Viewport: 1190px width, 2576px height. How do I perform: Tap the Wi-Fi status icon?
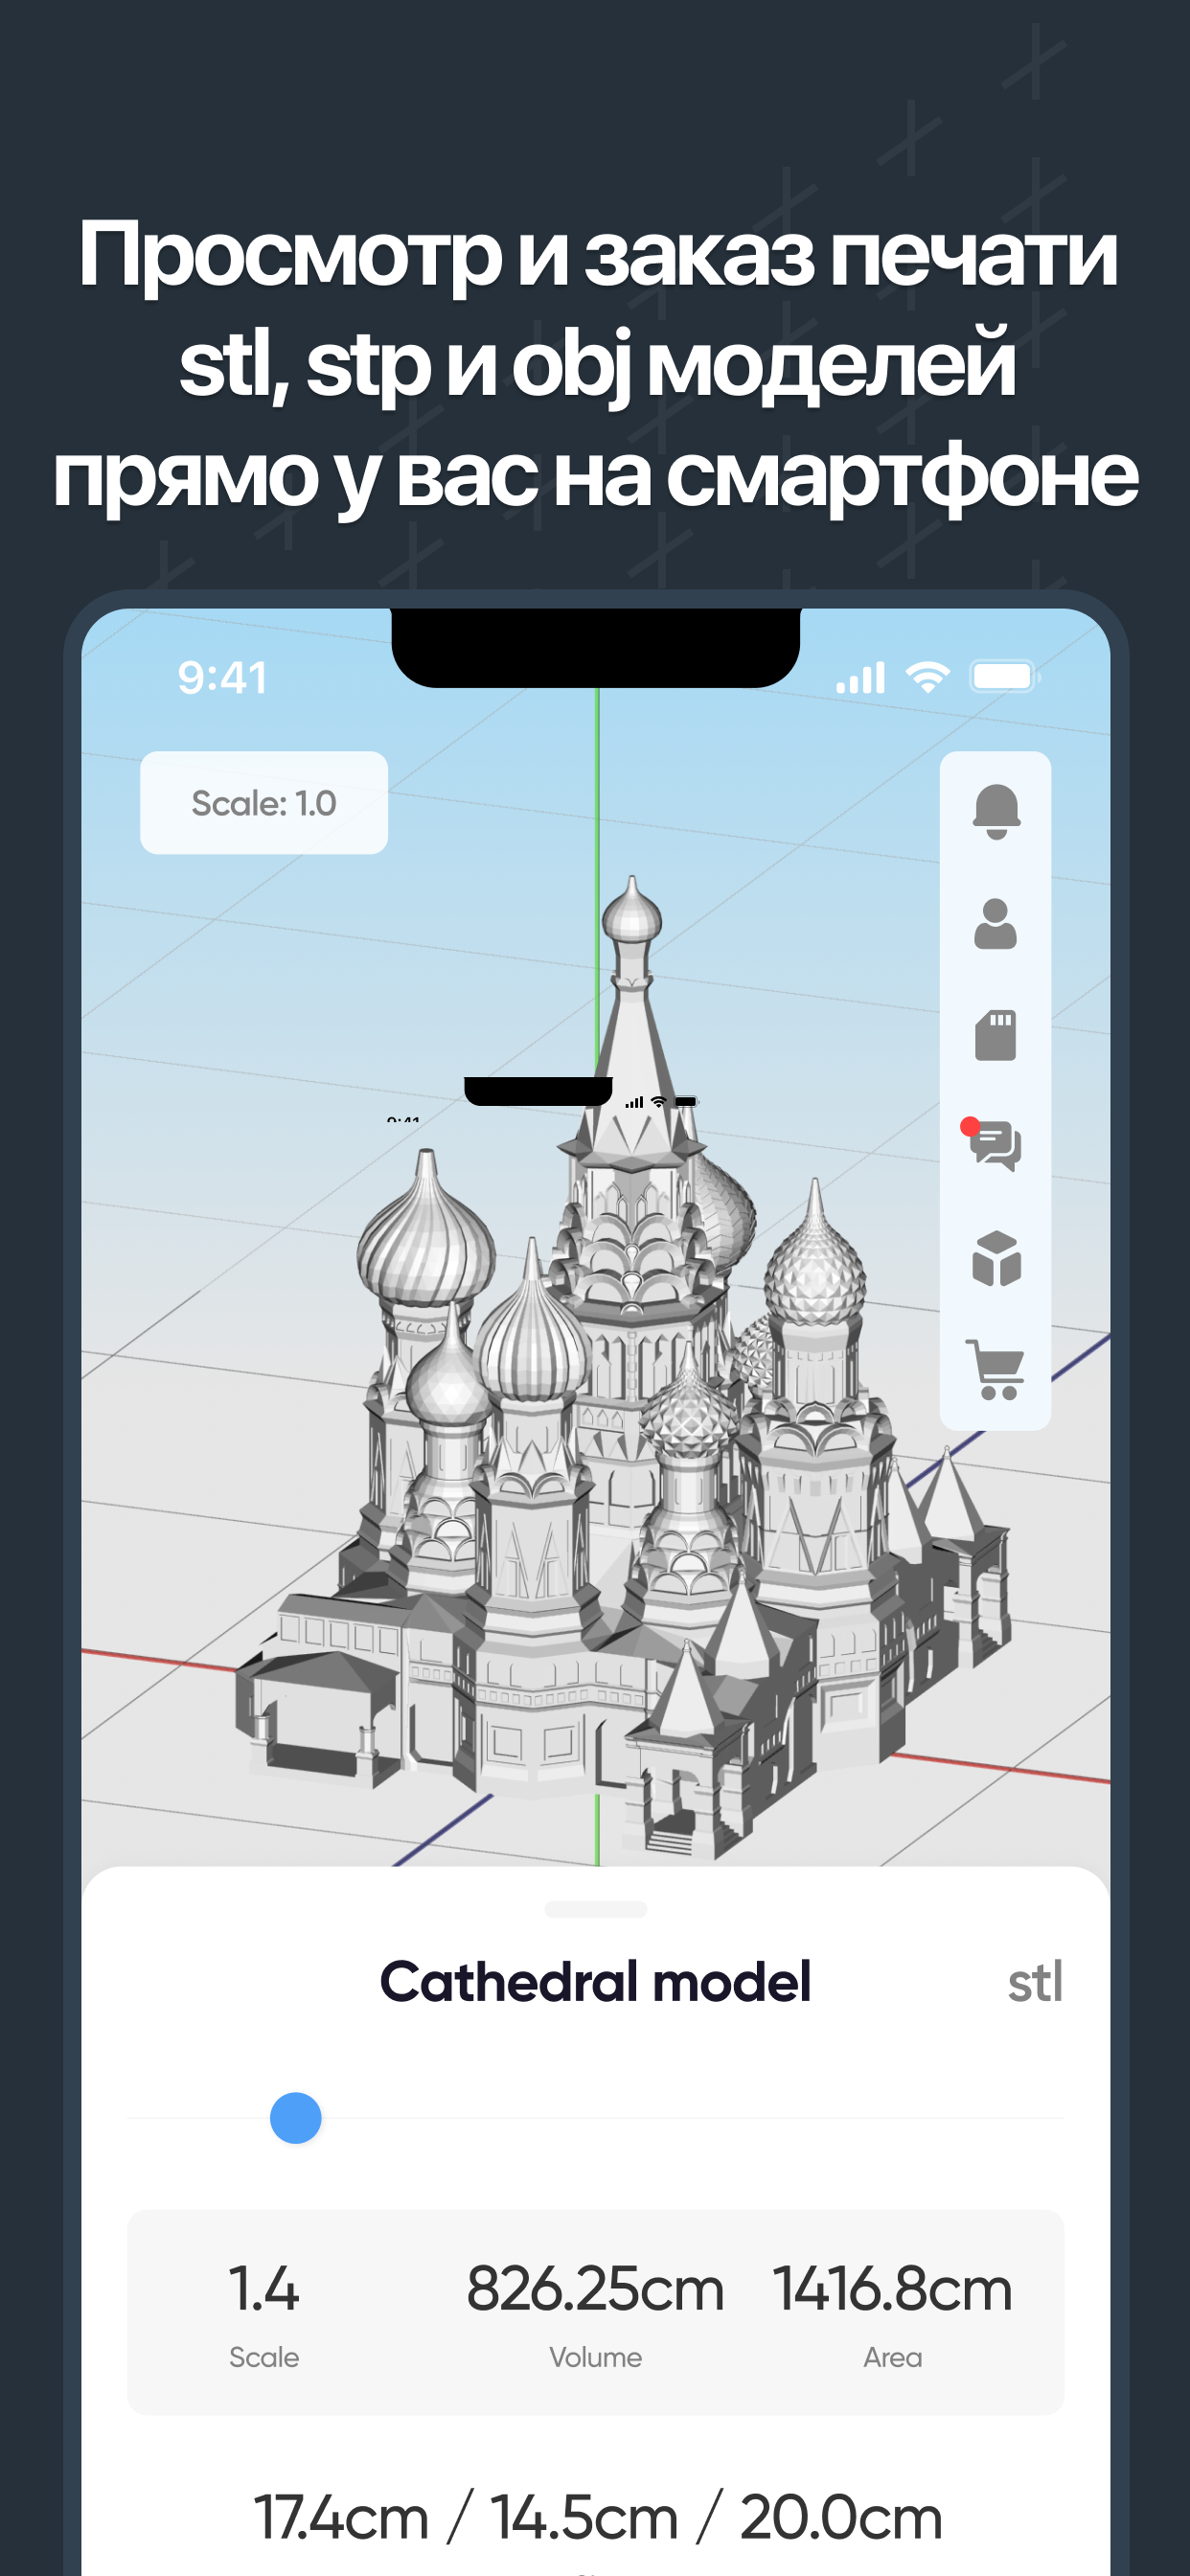(x=928, y=677)
